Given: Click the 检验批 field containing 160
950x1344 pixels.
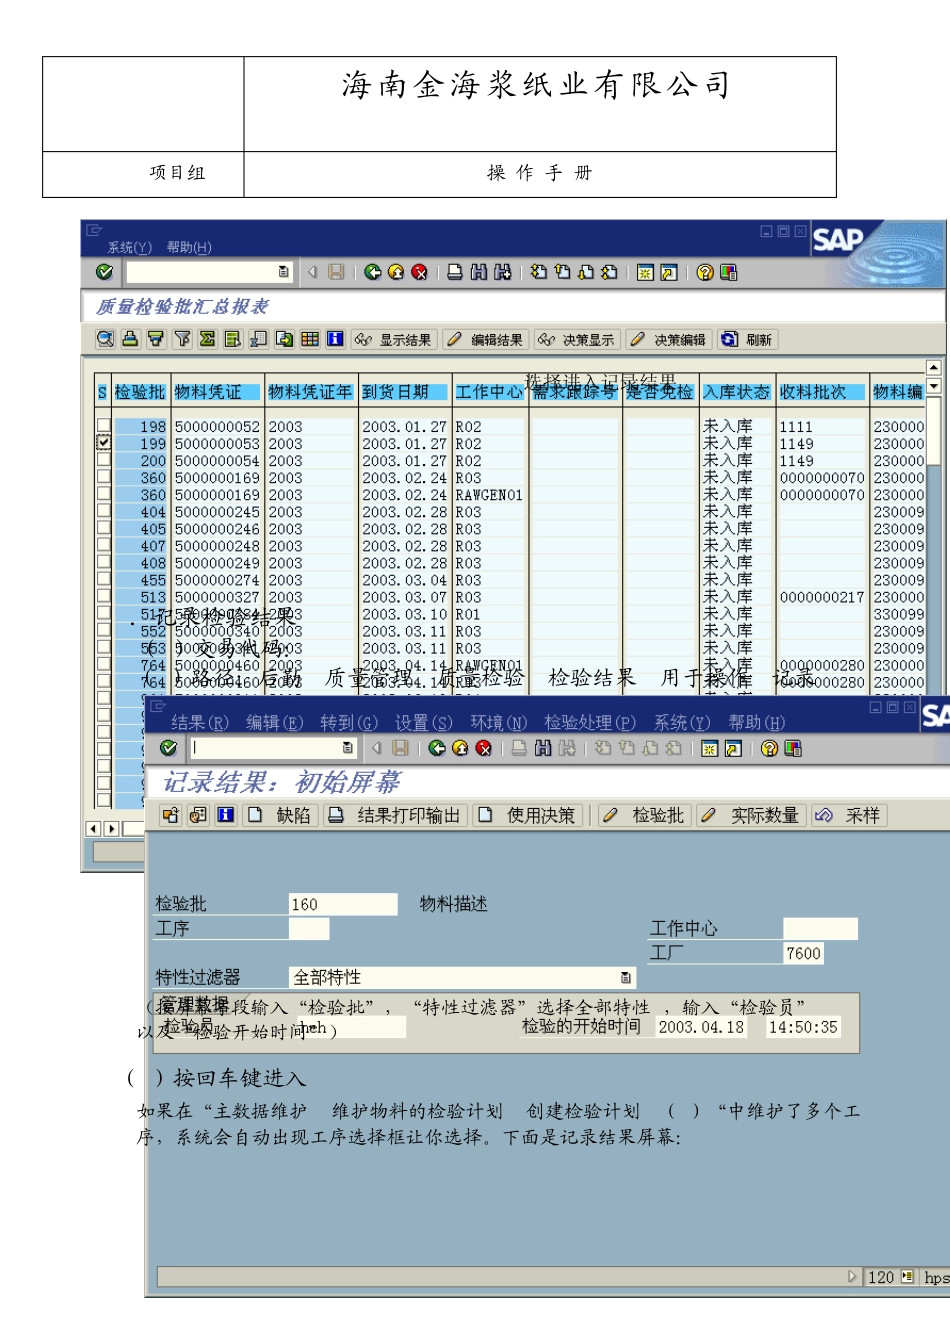Looking at the screenshot, I should click(343, 904).
